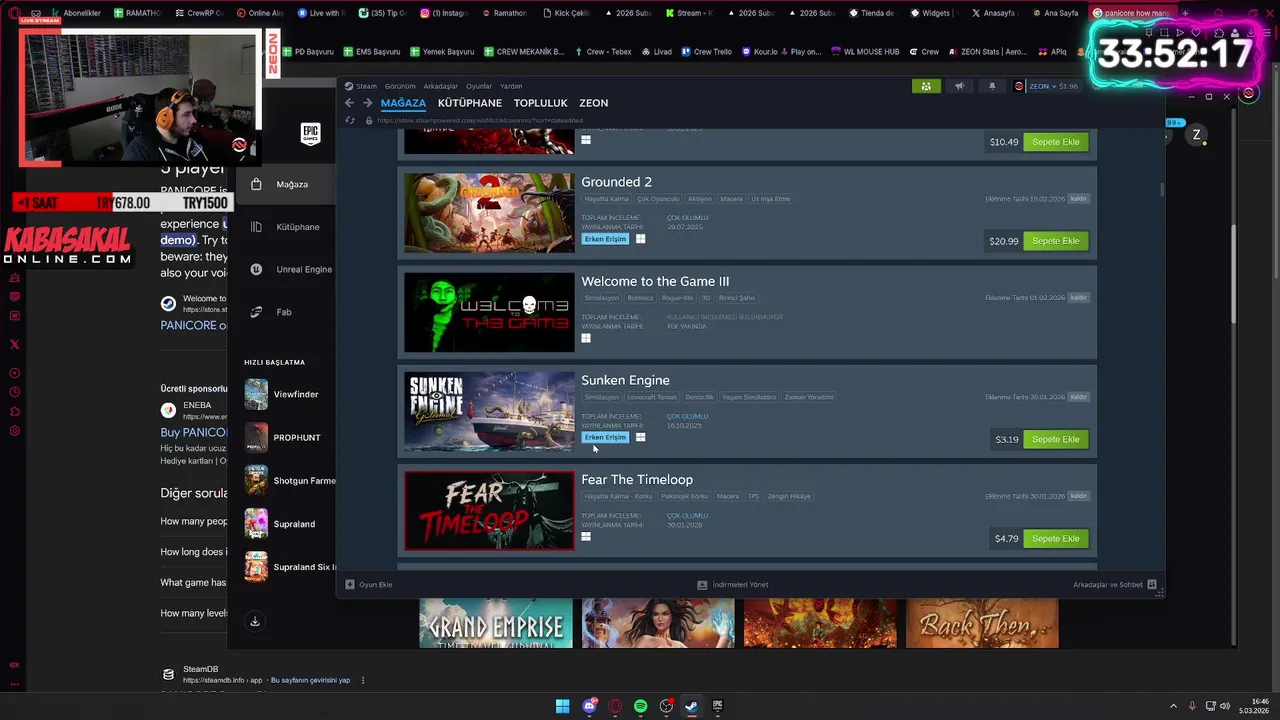This screenshot has height=720, width=1280.
Task: Click the Grounded 2 cover thumbnail
Action: [489, 212]
